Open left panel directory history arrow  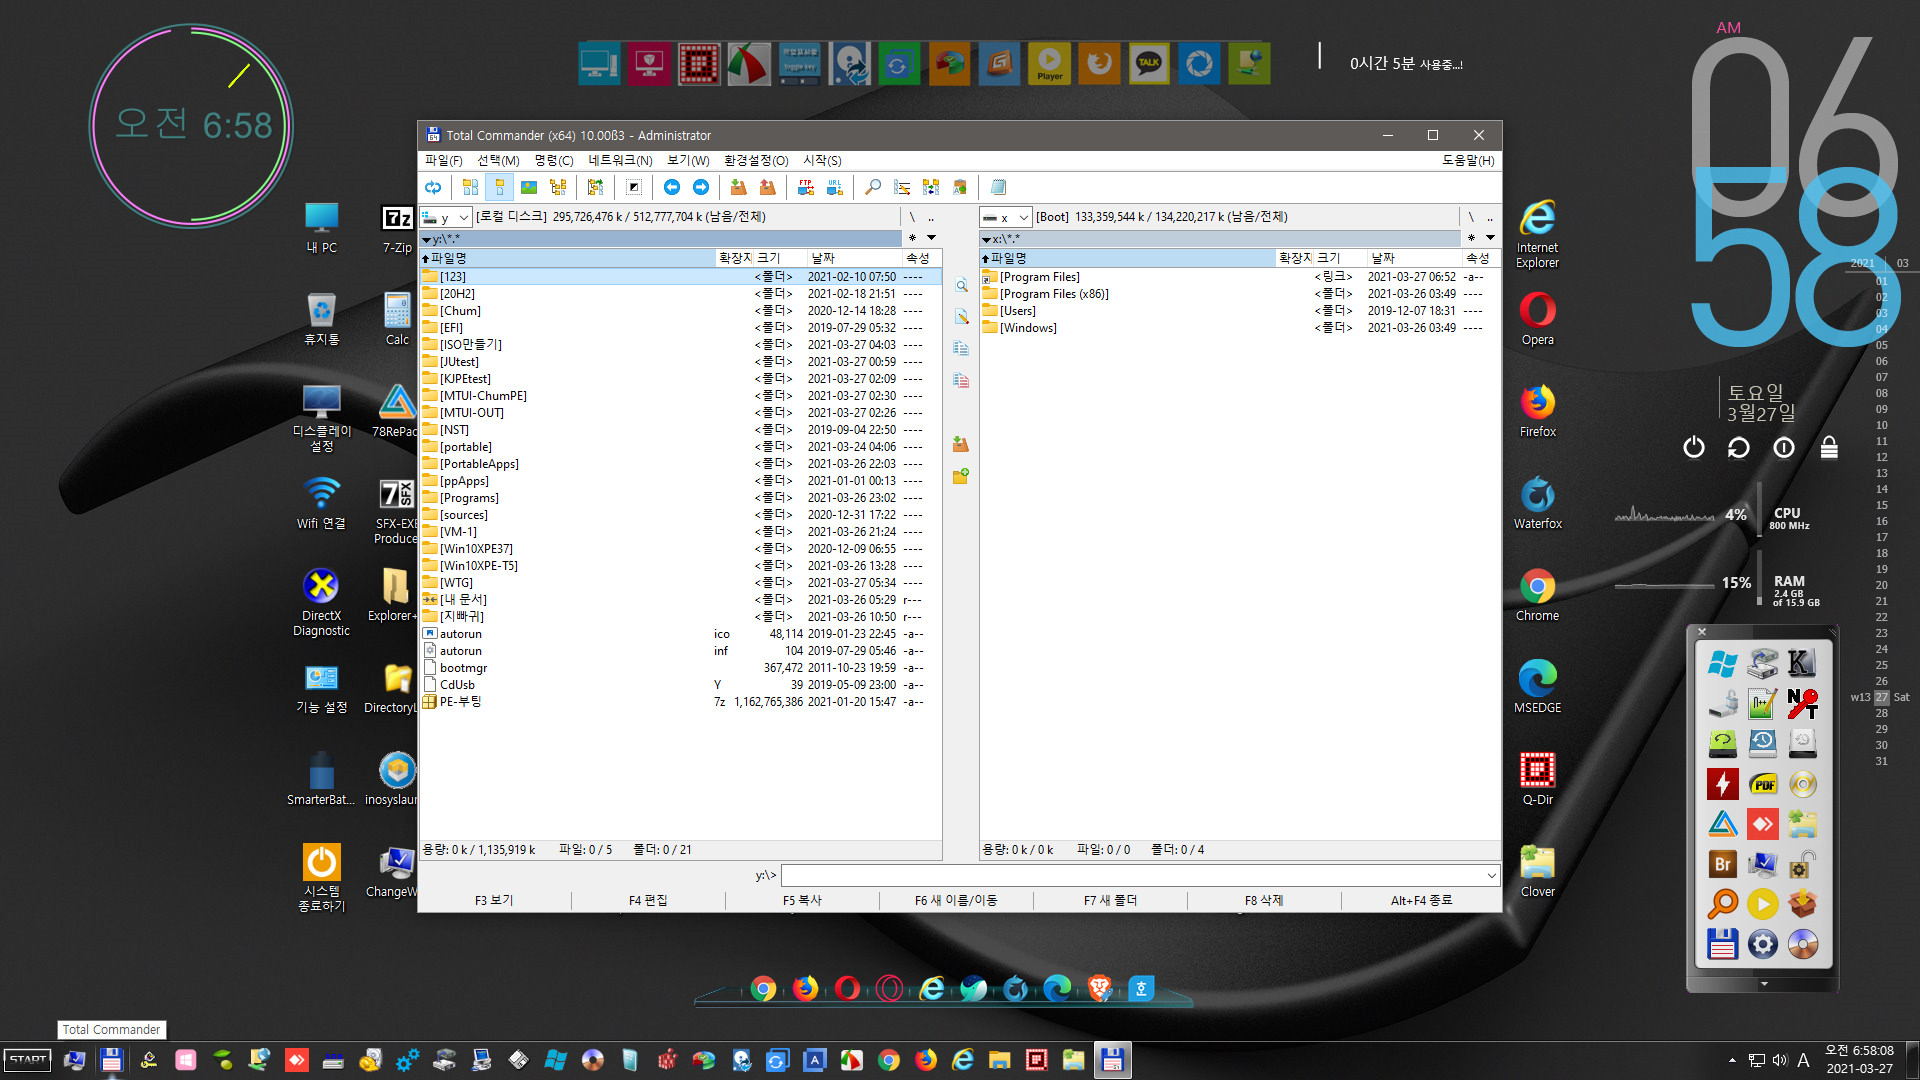pyautogui.click(x=931, y=238)
